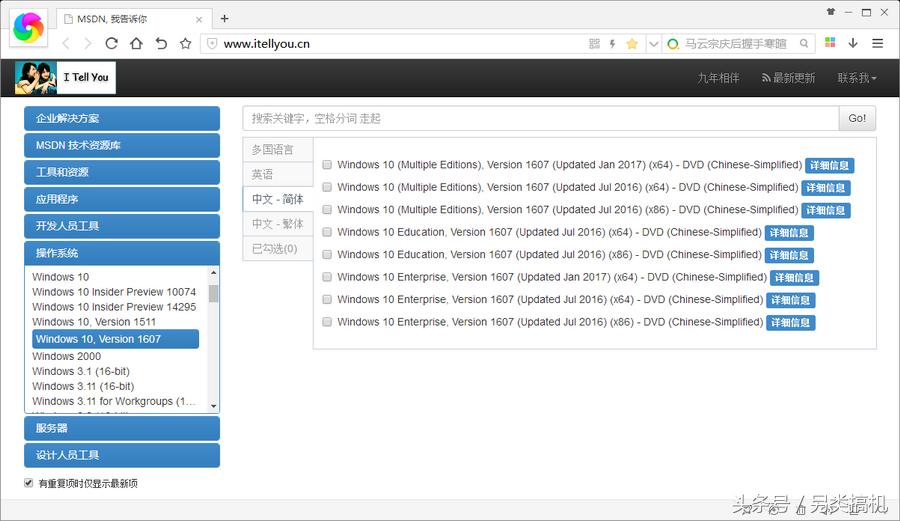Click the Go! search button
The width and height of the screenshot is (900, 521).
click(857, 118)
